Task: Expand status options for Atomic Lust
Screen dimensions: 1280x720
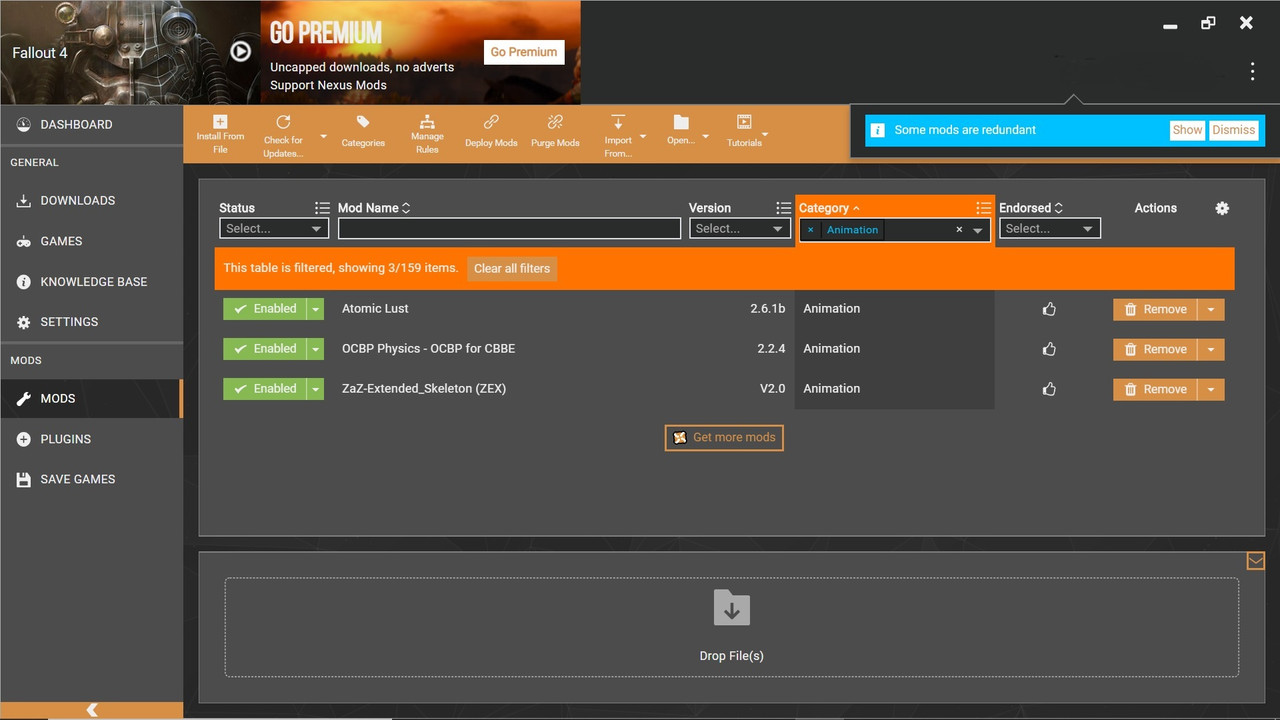Action: (316, 309)
